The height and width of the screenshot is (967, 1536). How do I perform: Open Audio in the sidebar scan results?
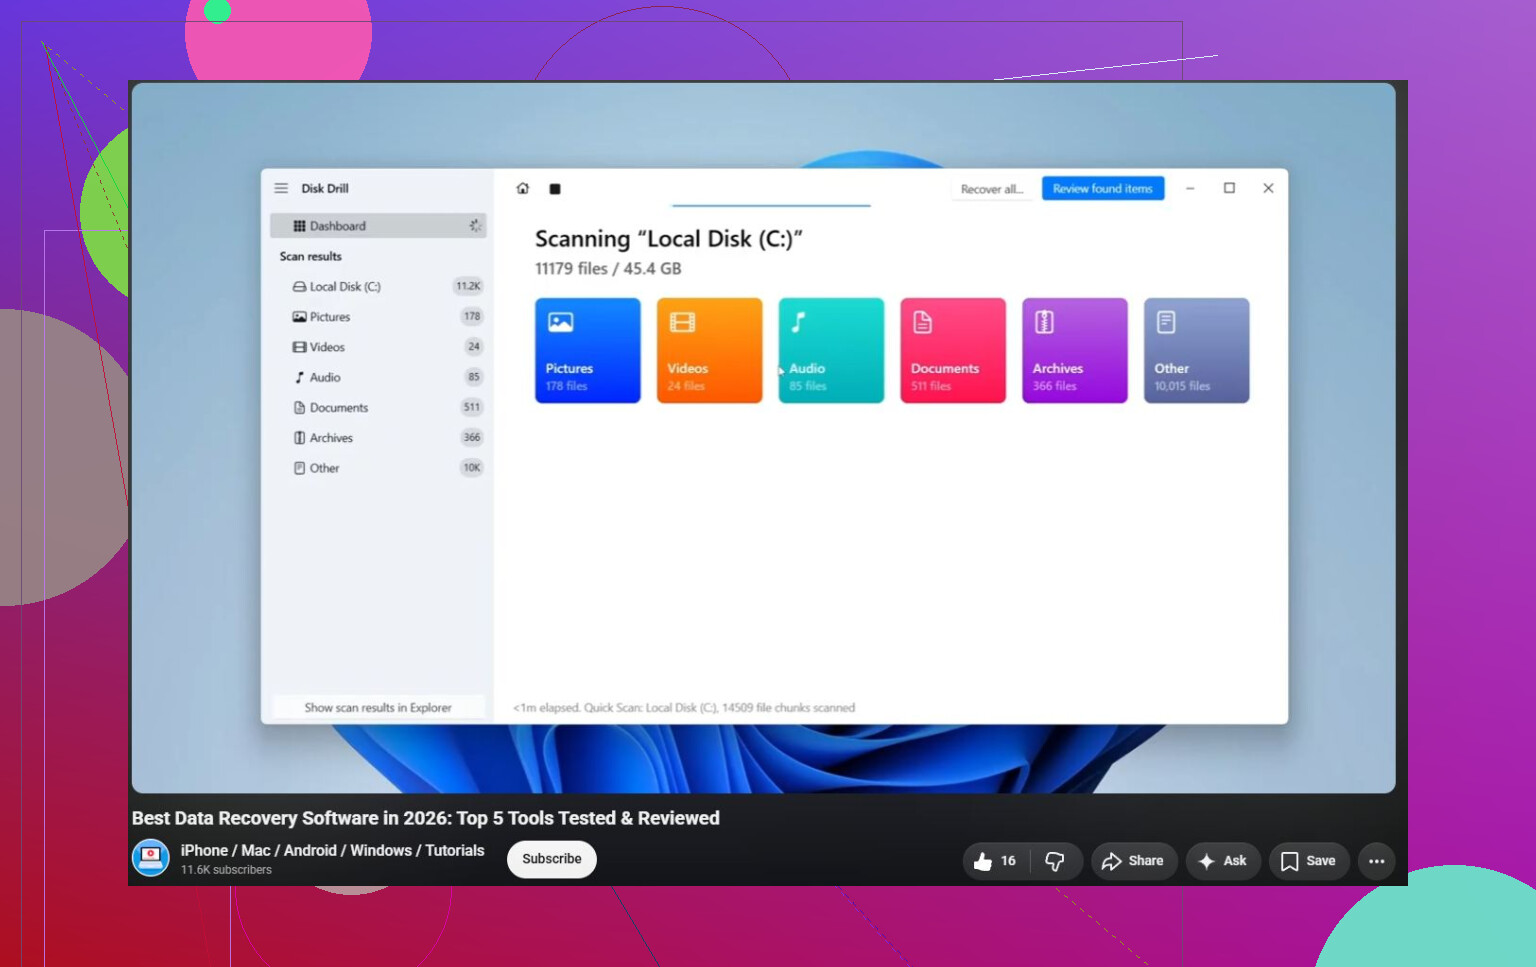(378, 378)
